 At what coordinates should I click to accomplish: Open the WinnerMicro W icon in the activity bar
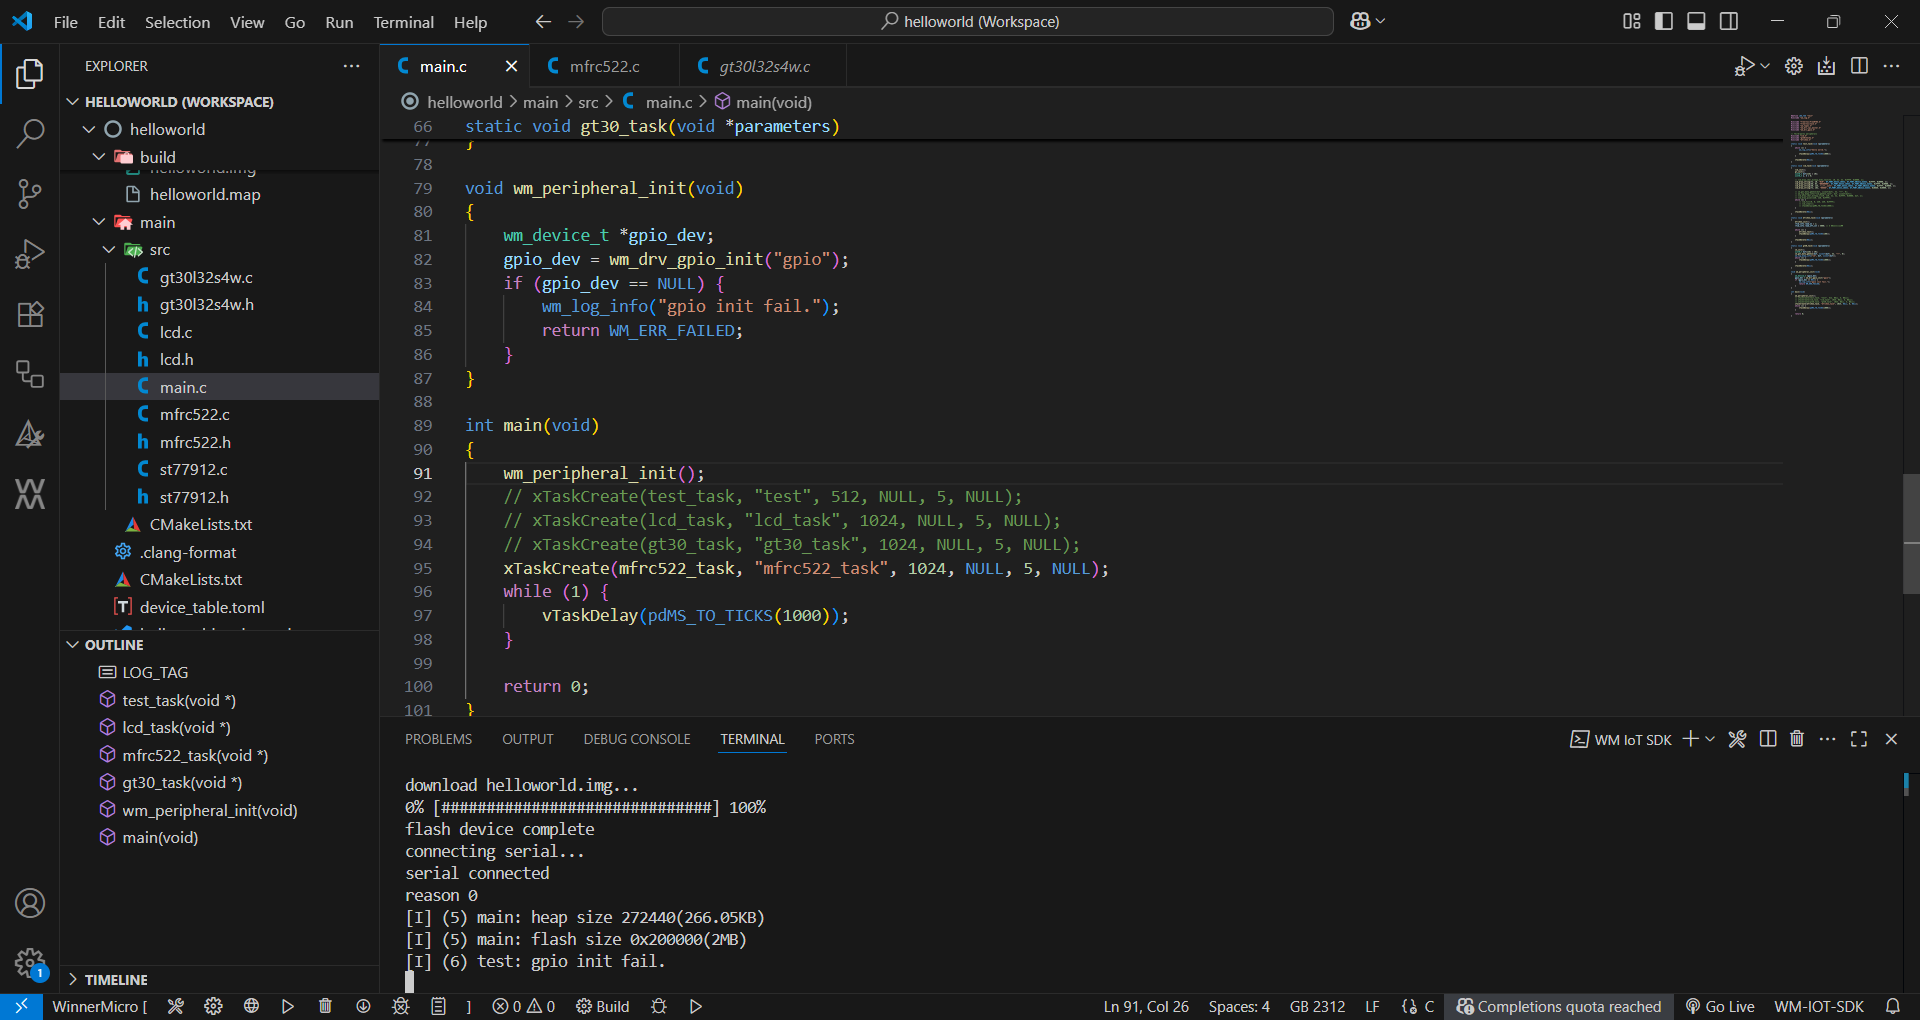point(30,494)
